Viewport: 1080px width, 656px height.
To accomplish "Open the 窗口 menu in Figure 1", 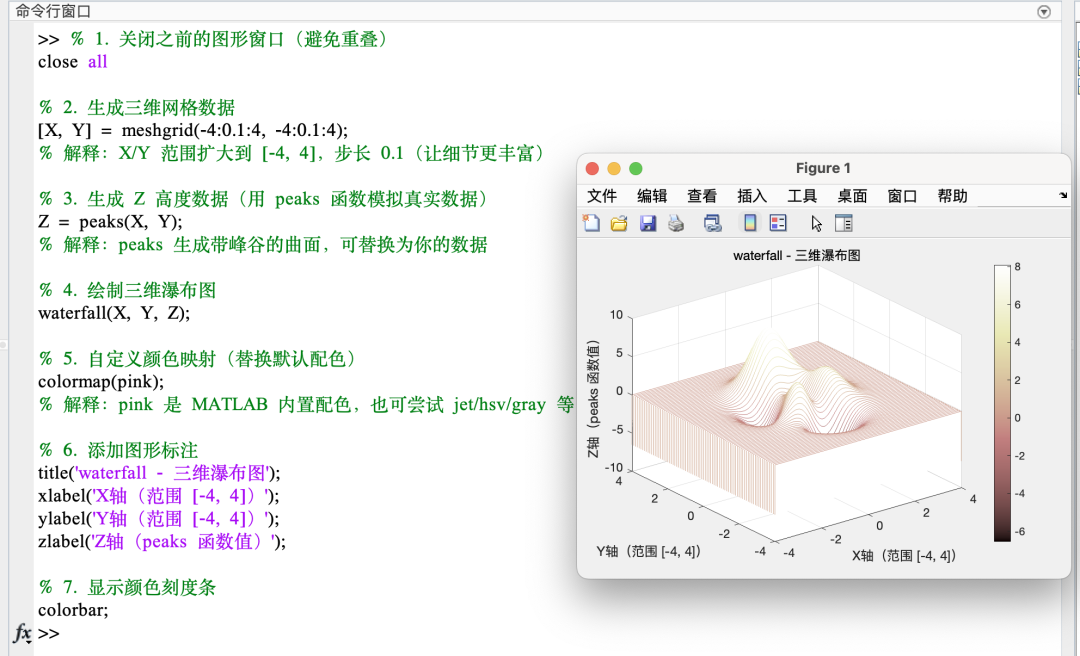I will (x=902, y=196).
